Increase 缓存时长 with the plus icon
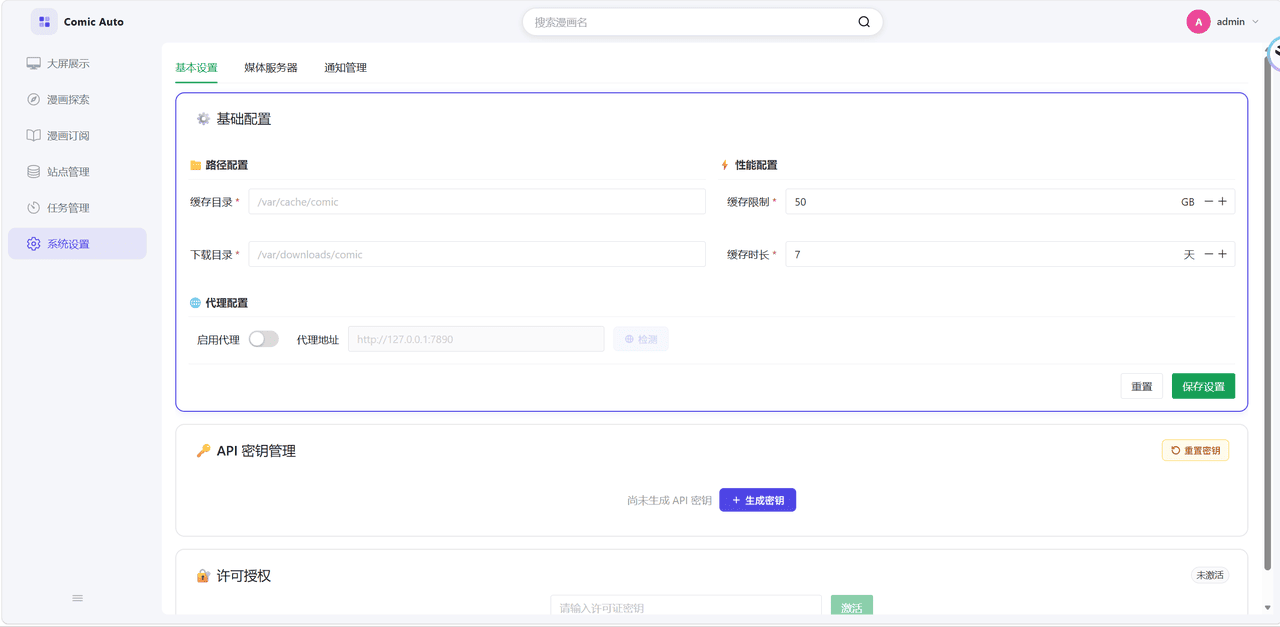The image size is (1280, 627). [1222, 254]
